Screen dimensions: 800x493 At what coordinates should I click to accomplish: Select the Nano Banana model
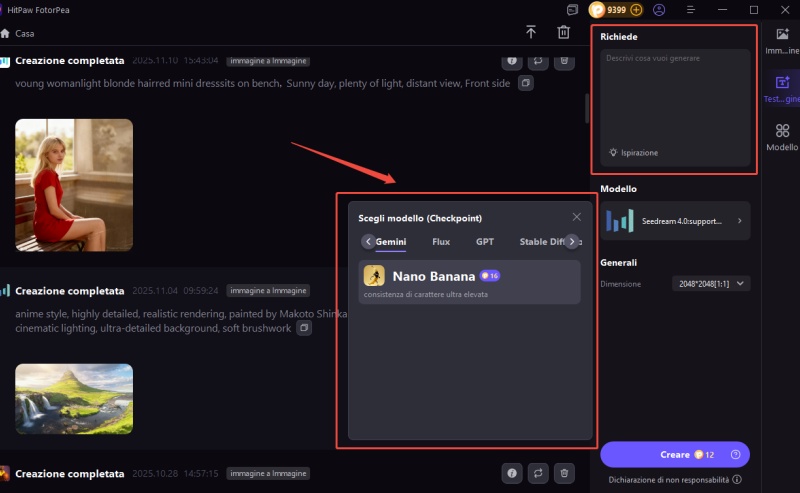click(469, 281)
